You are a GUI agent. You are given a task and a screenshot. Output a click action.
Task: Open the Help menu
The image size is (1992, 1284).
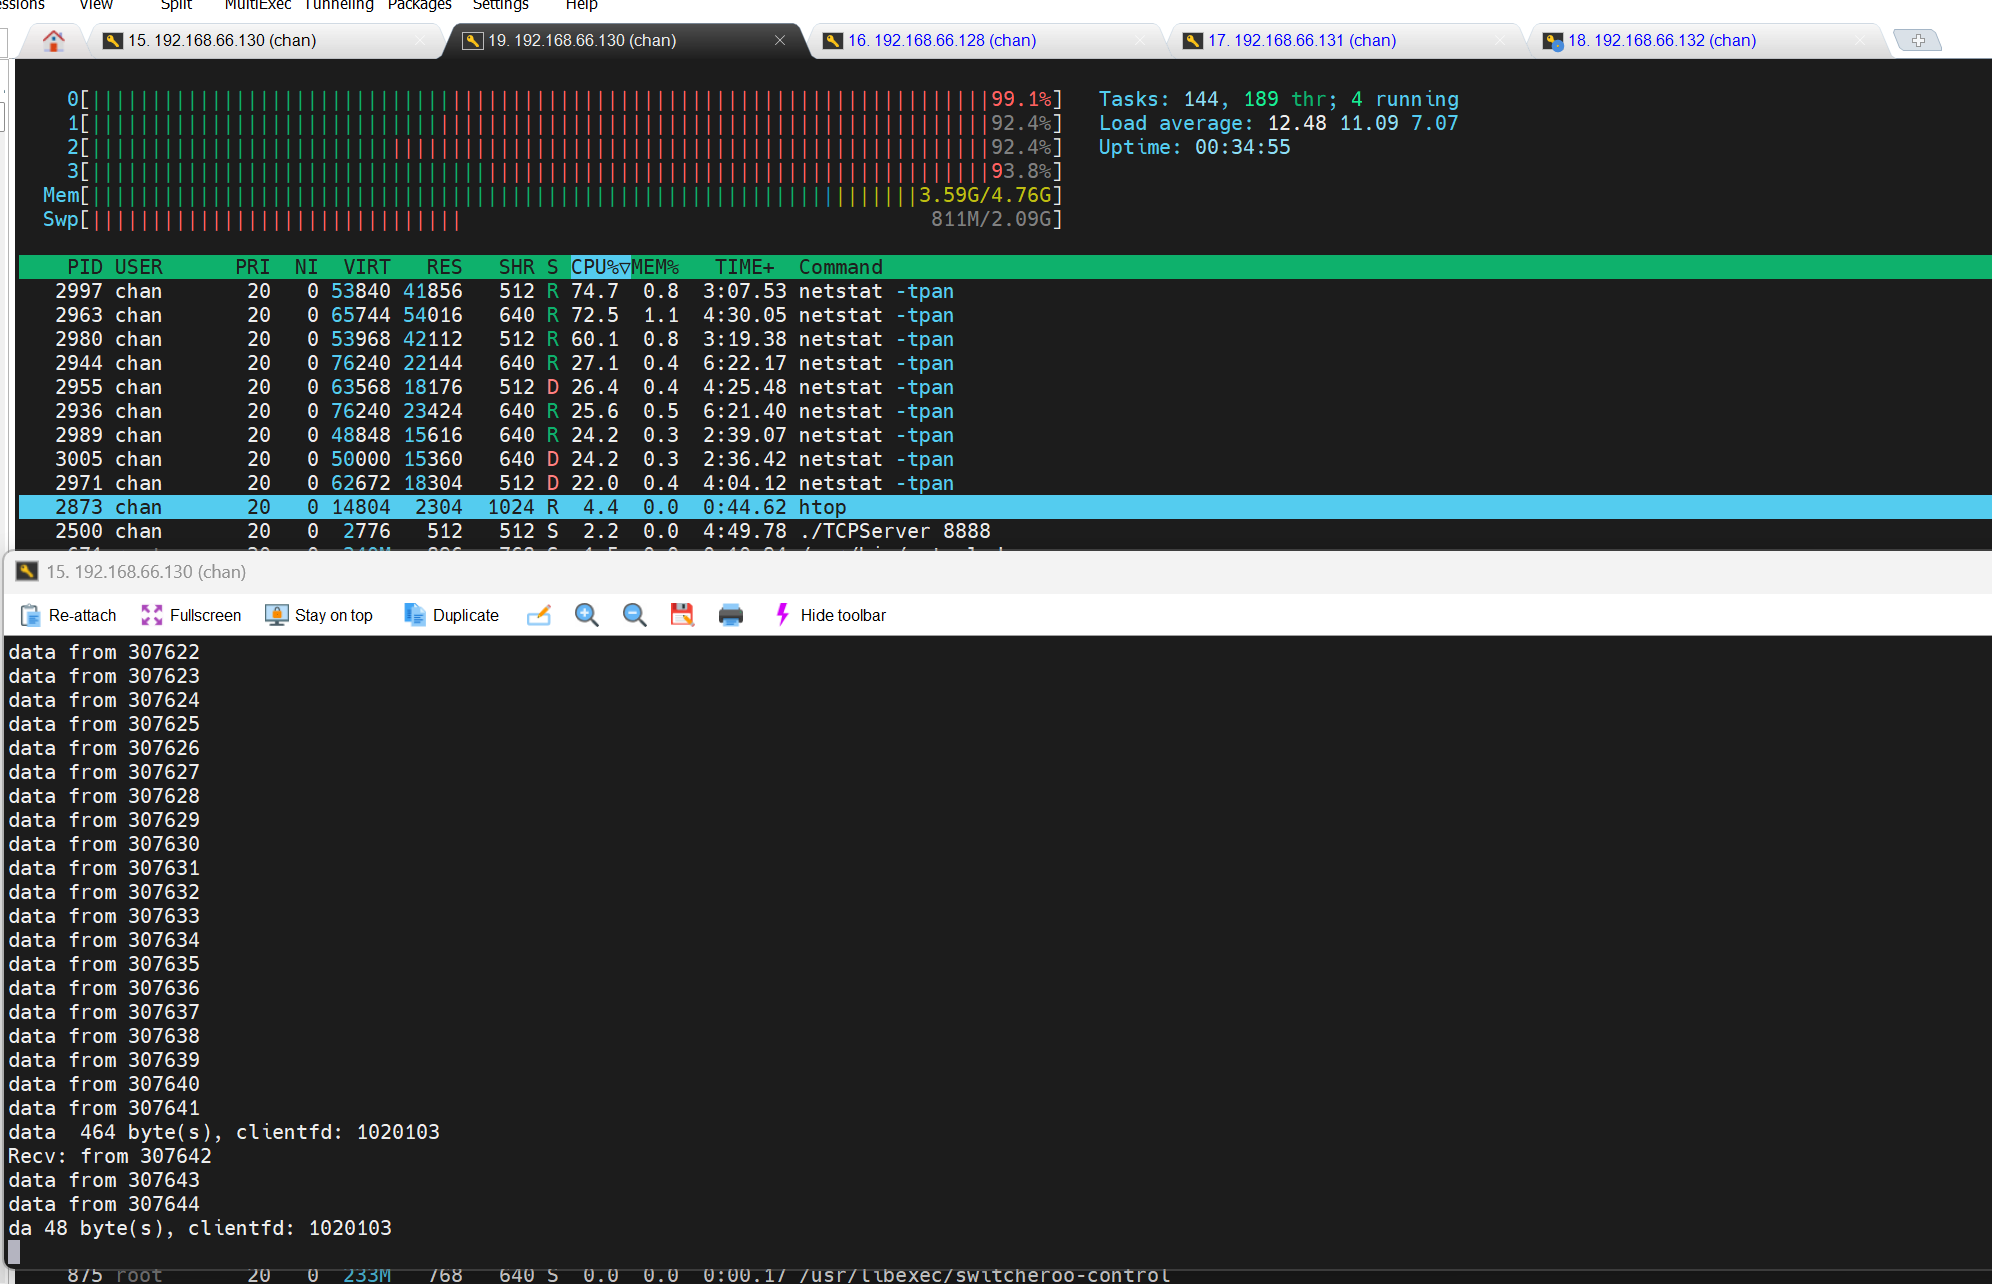(581, 5)
